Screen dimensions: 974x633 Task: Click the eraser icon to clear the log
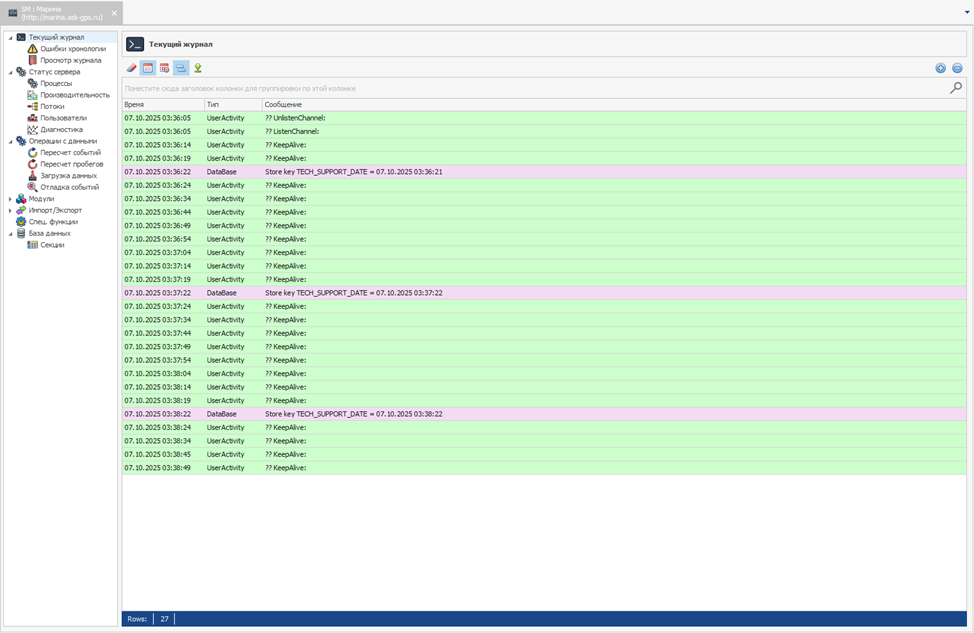131,68
